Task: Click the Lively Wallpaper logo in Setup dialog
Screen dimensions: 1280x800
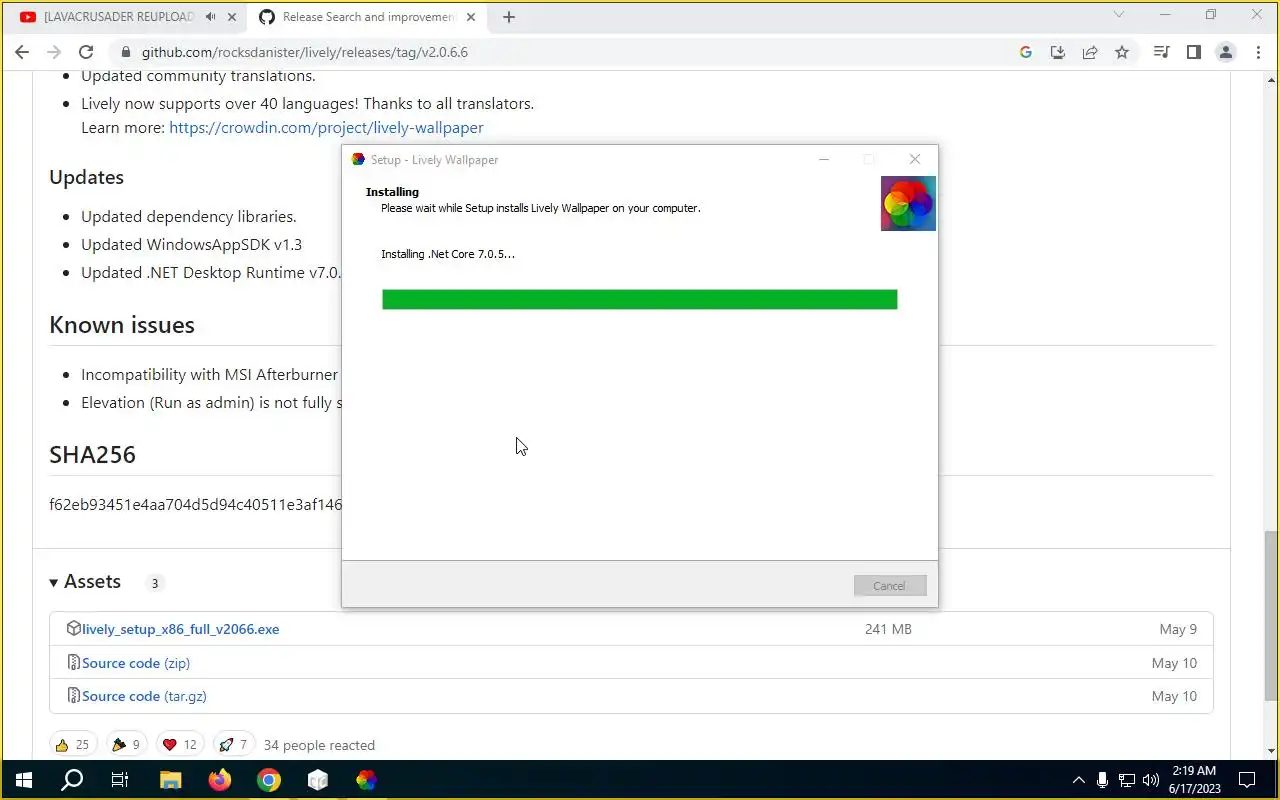Action: coord(908,204)
